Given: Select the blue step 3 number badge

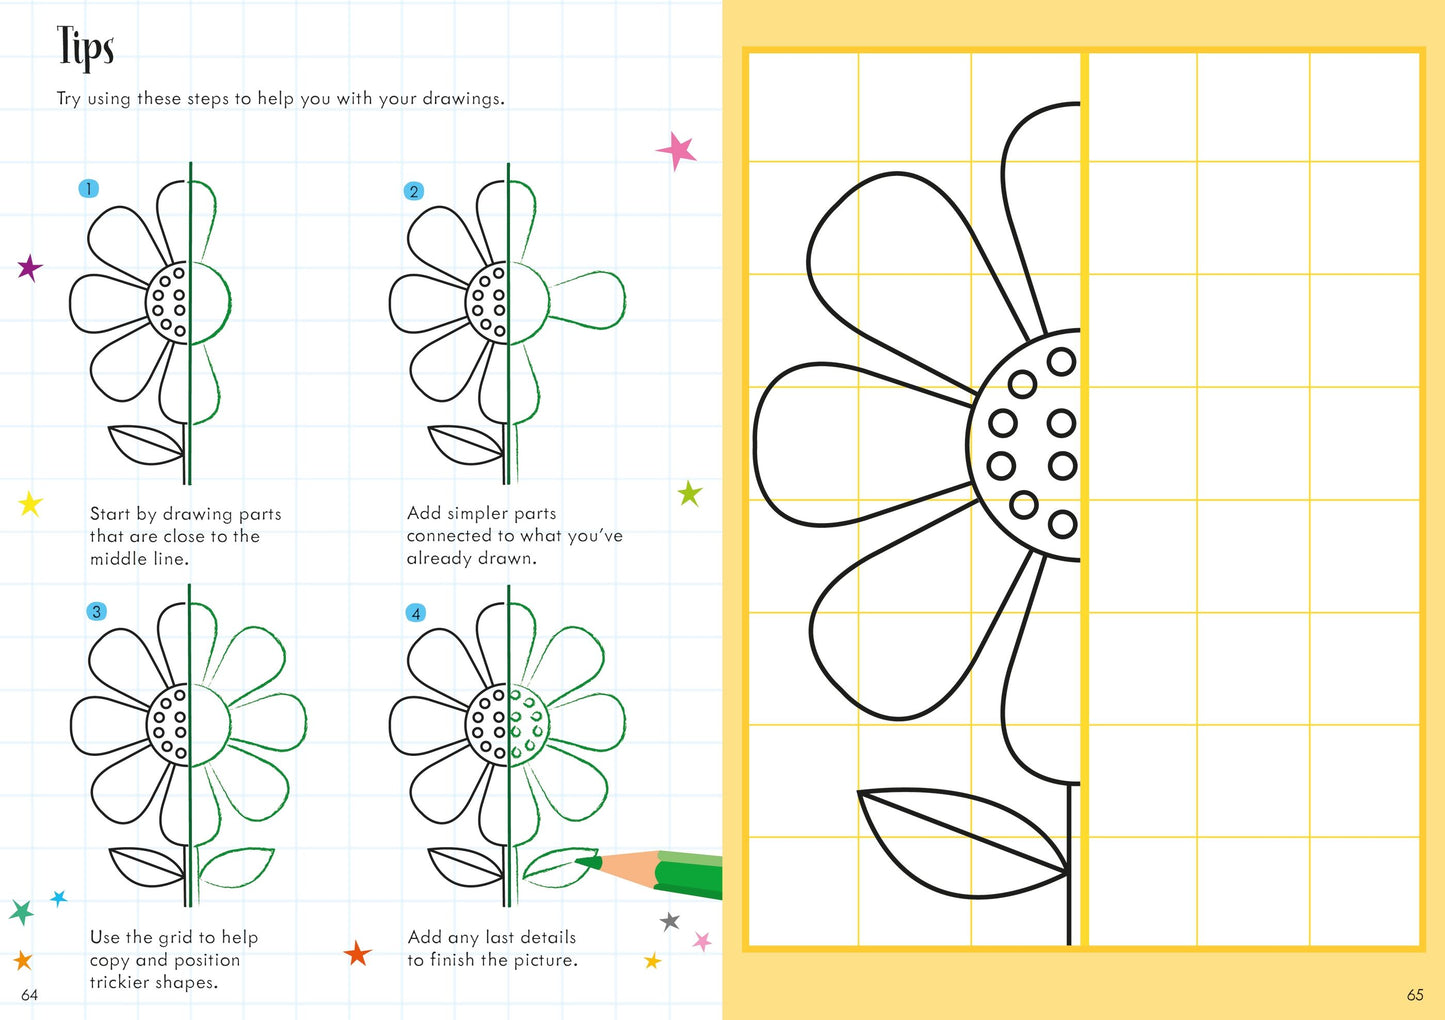Looking at the screenshot, I should pyautogui.click(x=96, y=611).
